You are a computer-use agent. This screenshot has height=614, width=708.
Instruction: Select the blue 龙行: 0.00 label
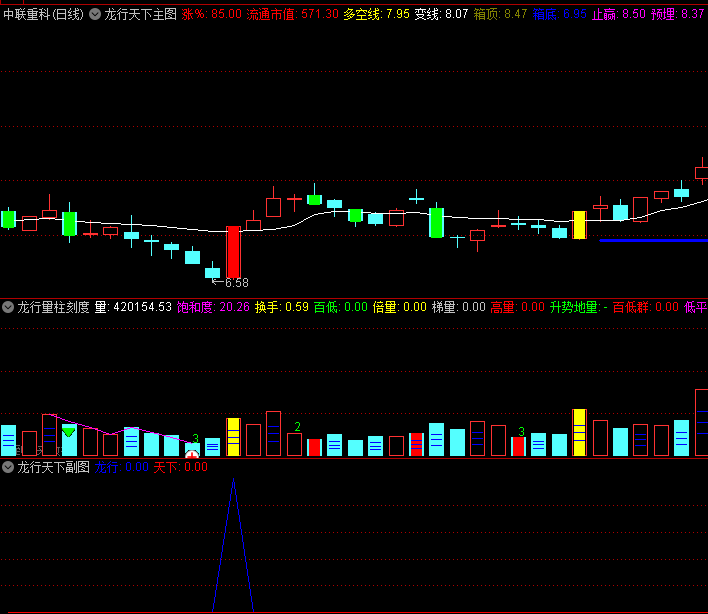(121, 467)
